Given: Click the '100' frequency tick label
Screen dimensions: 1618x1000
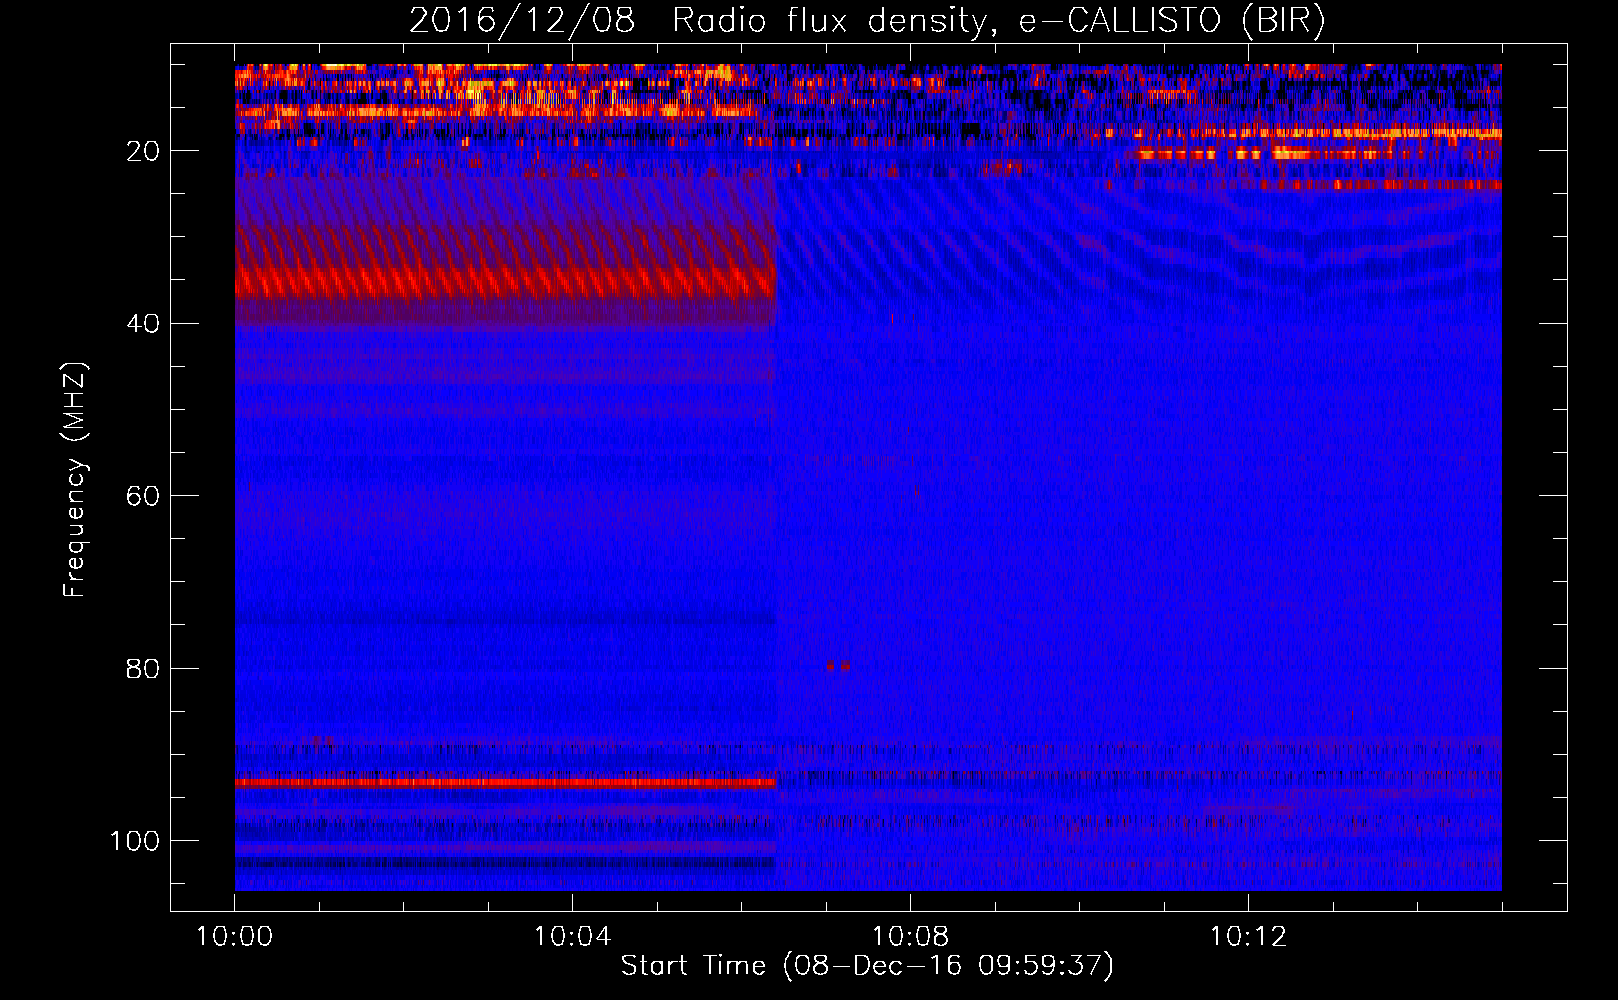Looking at the screenshot, I should point(135,841).
